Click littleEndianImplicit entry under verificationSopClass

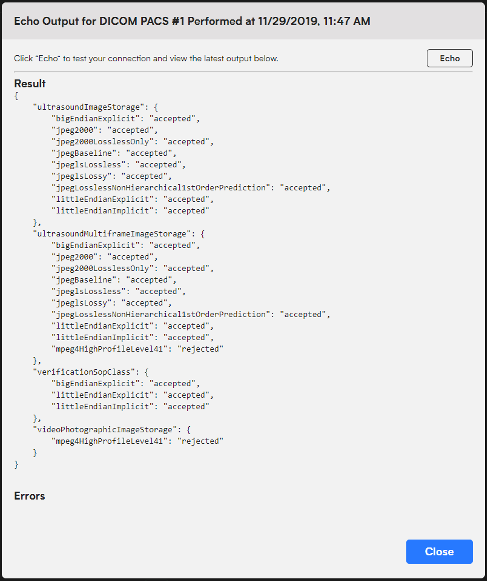[x=130, y=406]
